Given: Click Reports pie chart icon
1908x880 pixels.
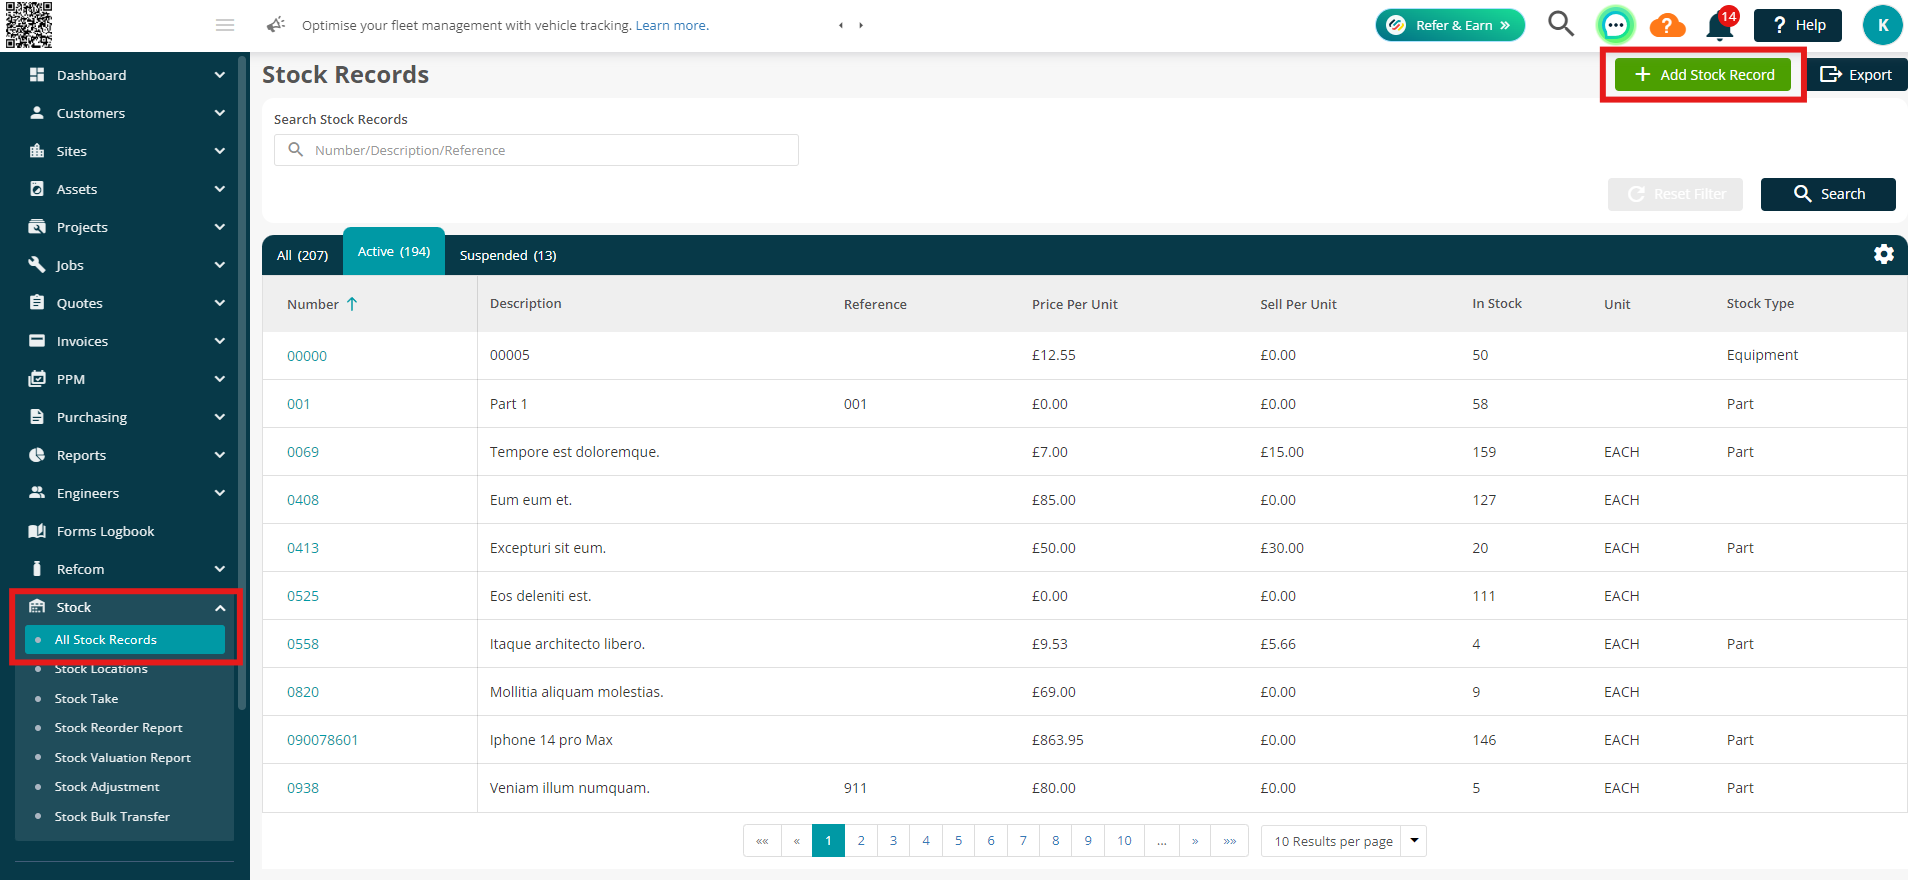Looking at the screenshot, I should tap(37, 455).
